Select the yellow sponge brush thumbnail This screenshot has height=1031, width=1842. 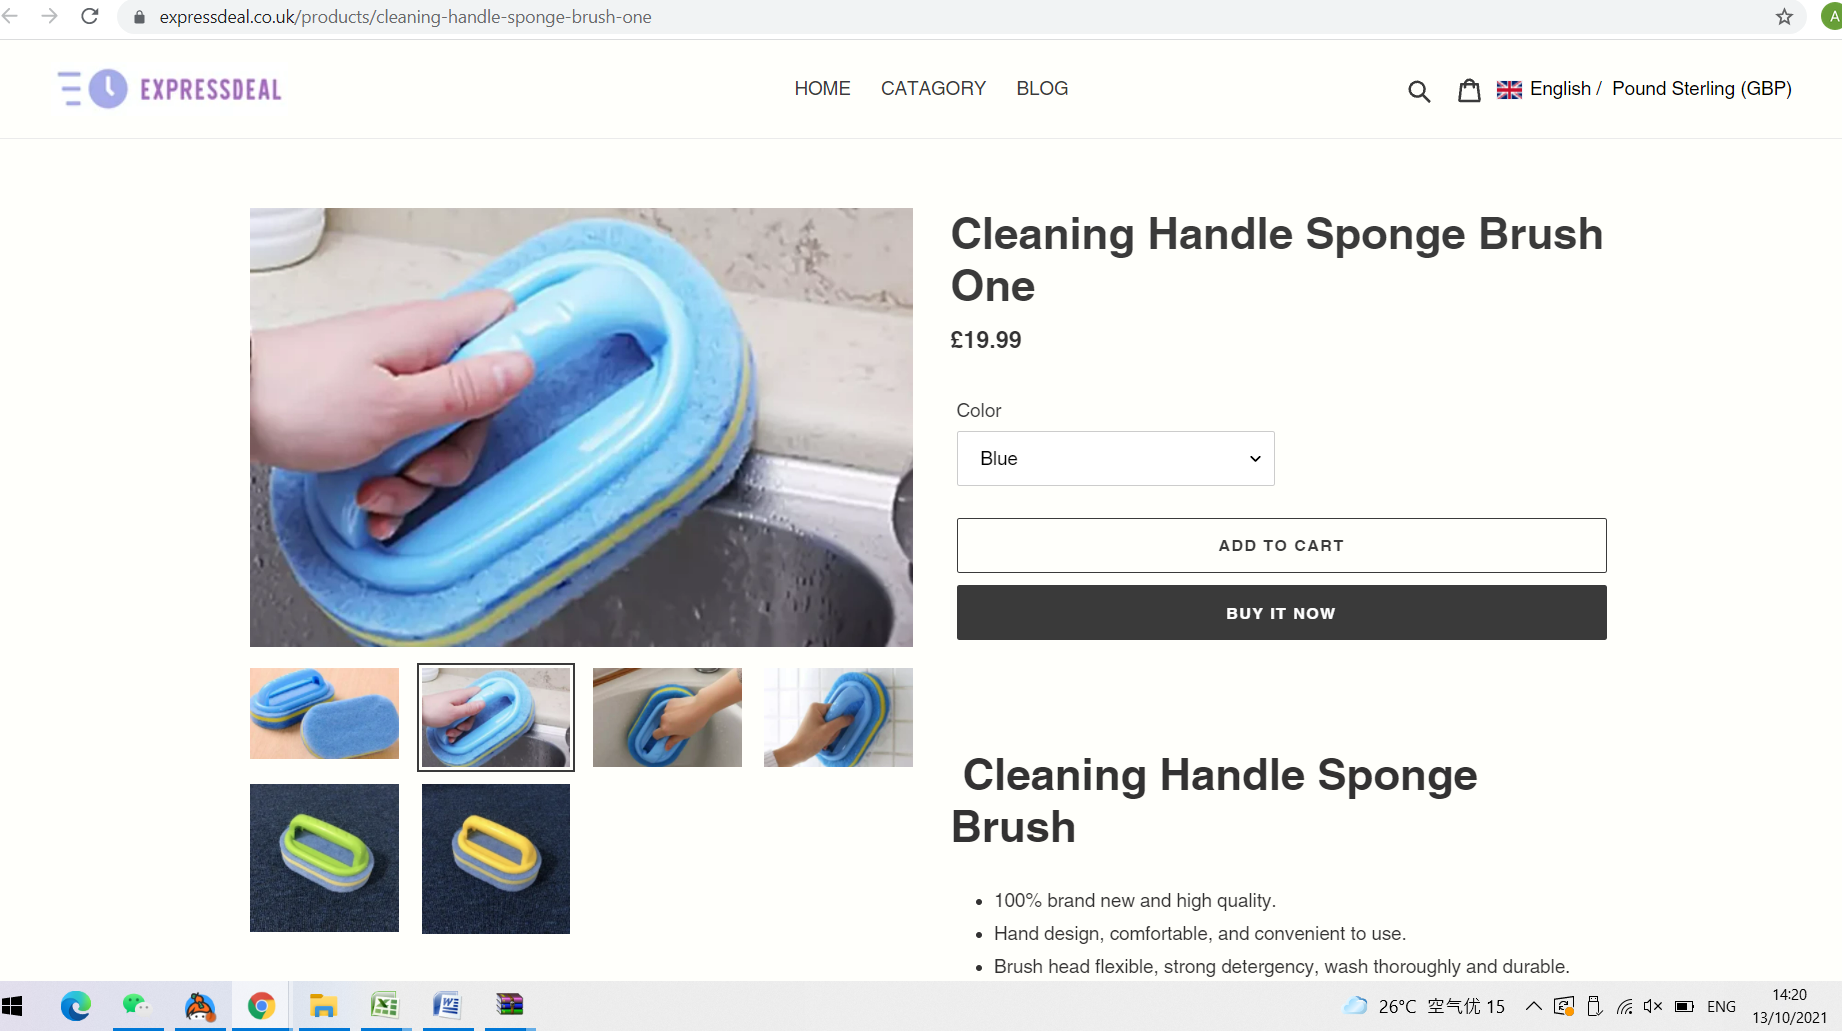(496, 859)
